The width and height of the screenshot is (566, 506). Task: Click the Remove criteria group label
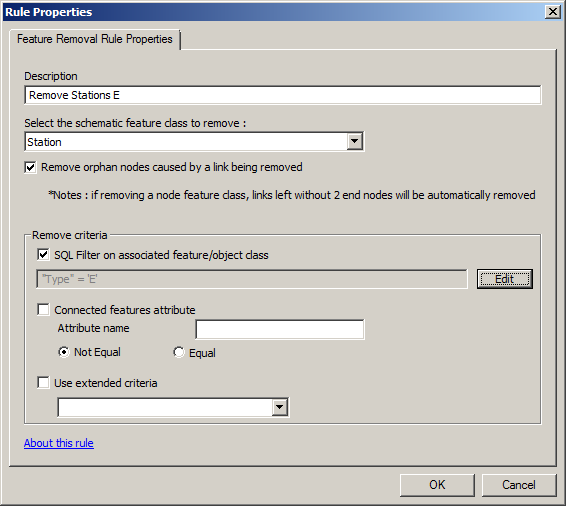(70, 235)
